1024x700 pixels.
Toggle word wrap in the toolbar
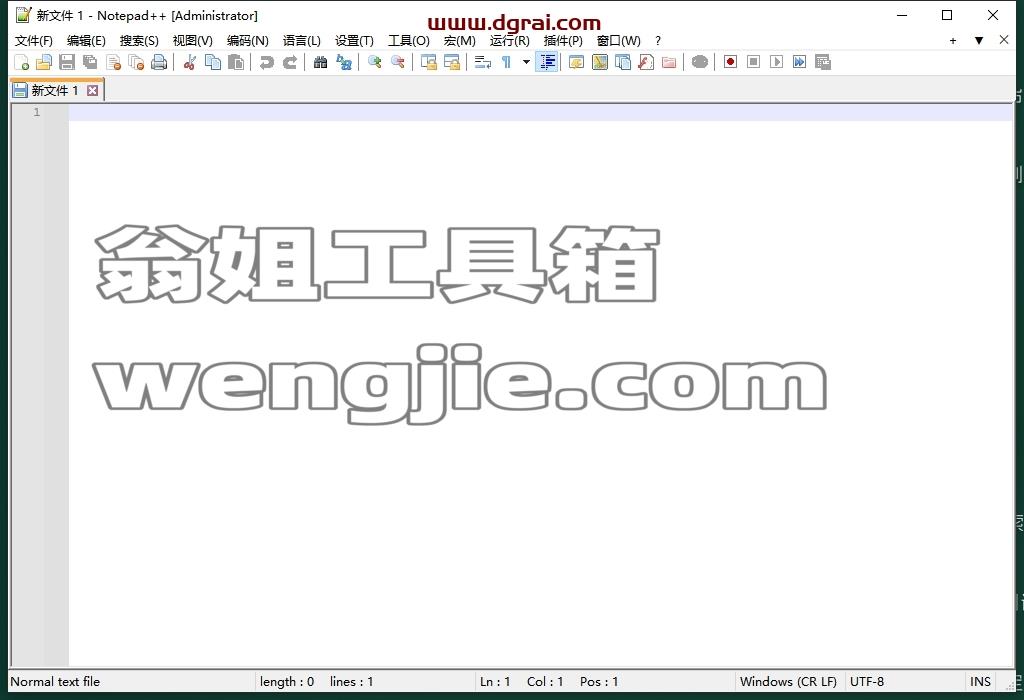coord(483,62)
